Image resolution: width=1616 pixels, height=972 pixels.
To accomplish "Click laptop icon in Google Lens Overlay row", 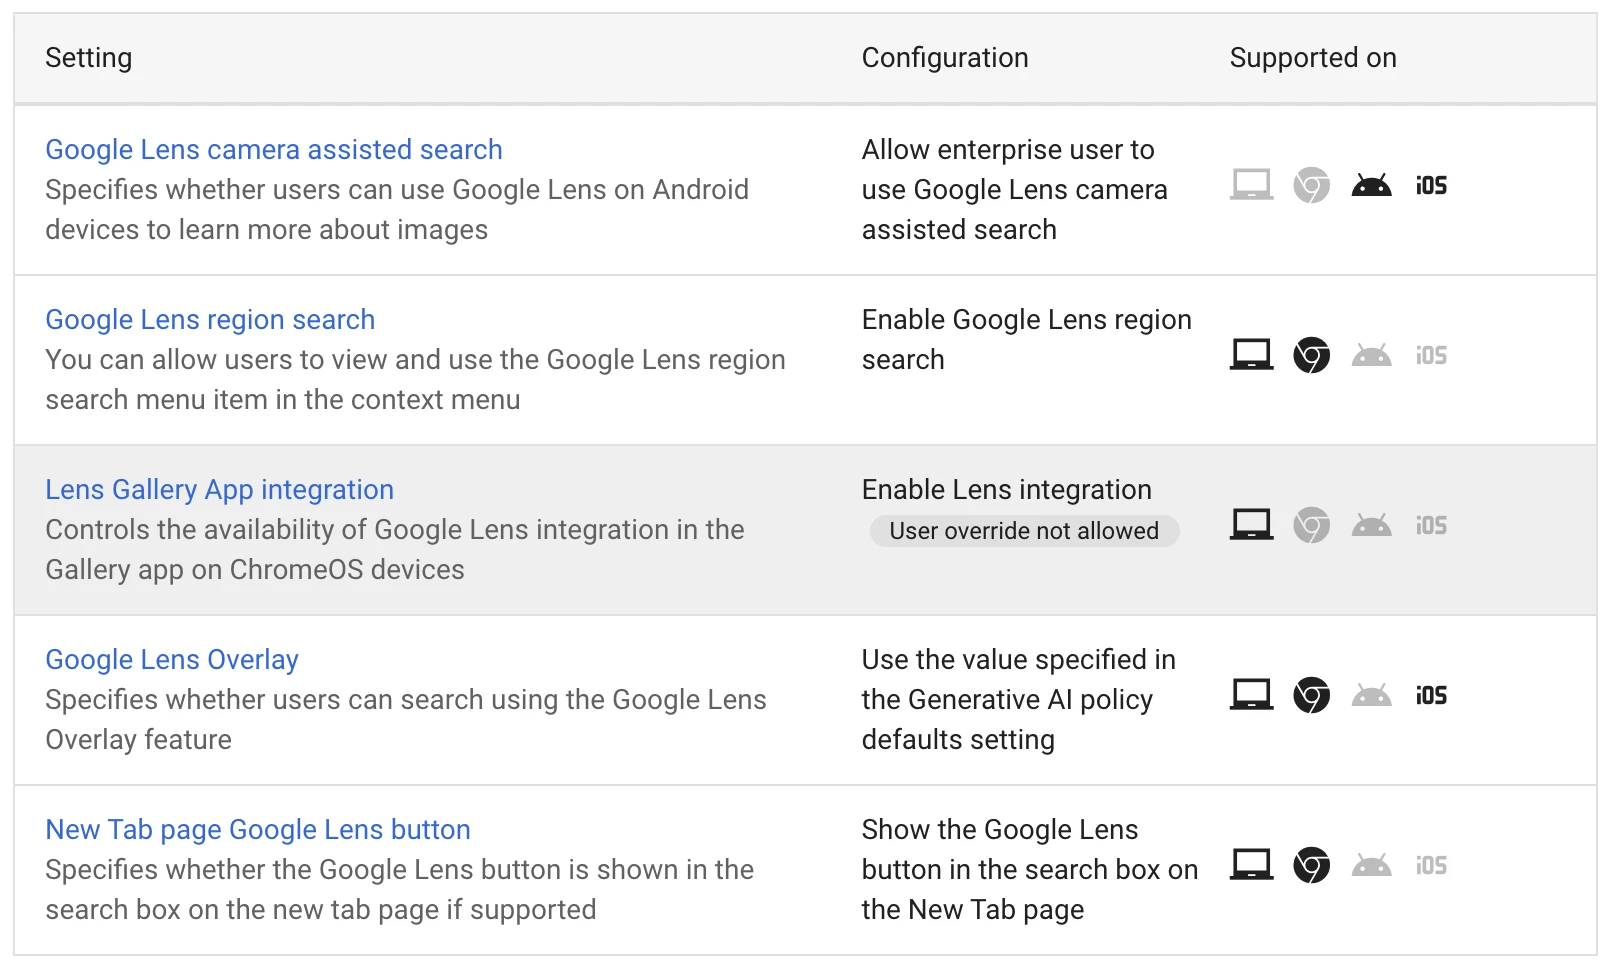I will [x=1251, y=695].
